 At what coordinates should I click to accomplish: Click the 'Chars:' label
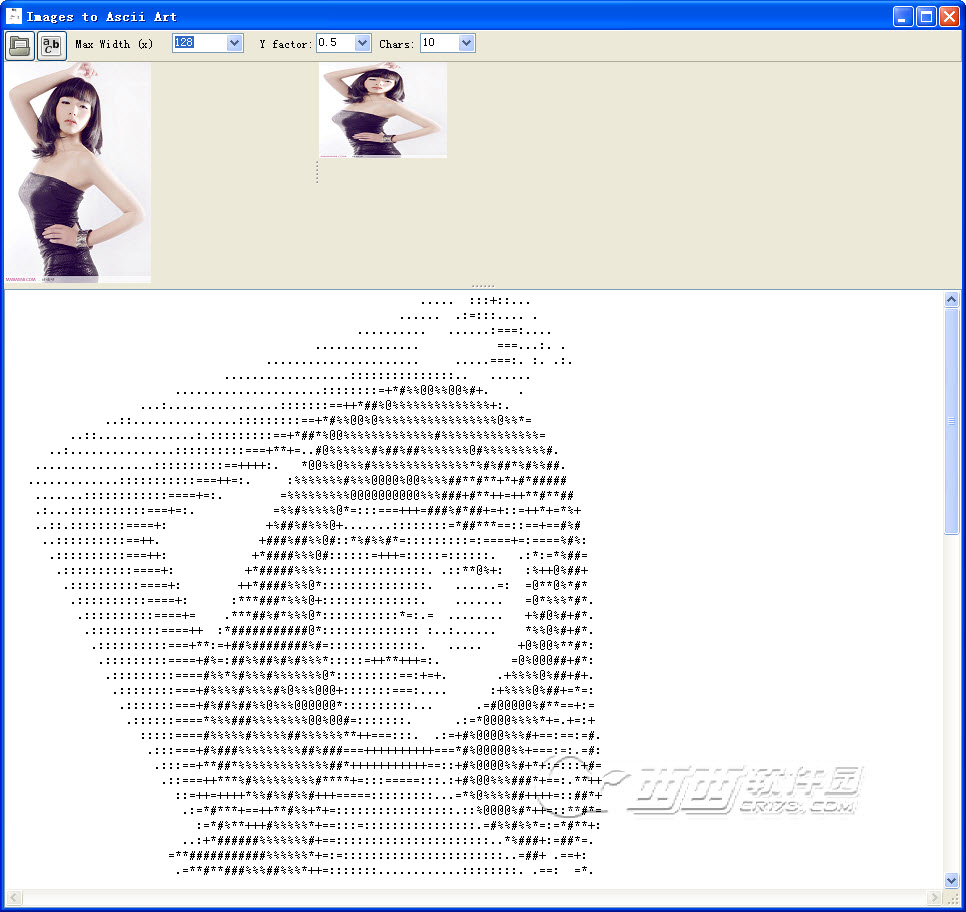click(397, 44)
